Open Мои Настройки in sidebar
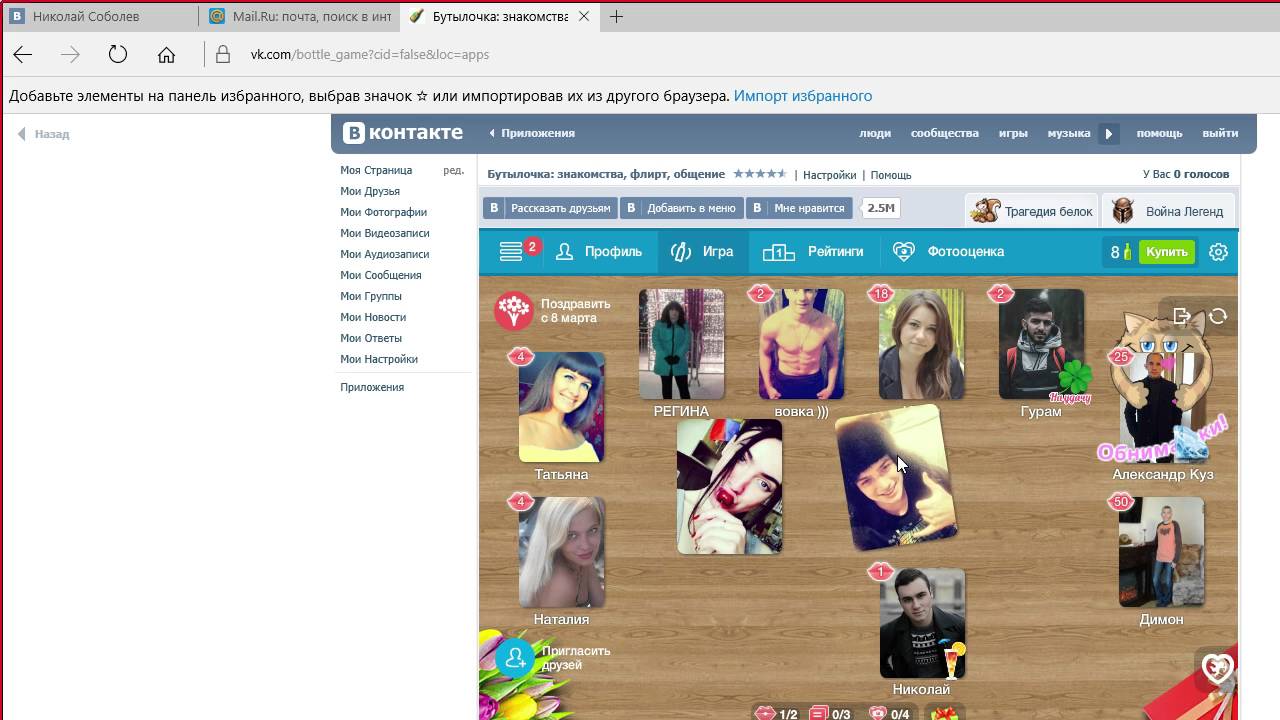 click(x=379, y=359)
